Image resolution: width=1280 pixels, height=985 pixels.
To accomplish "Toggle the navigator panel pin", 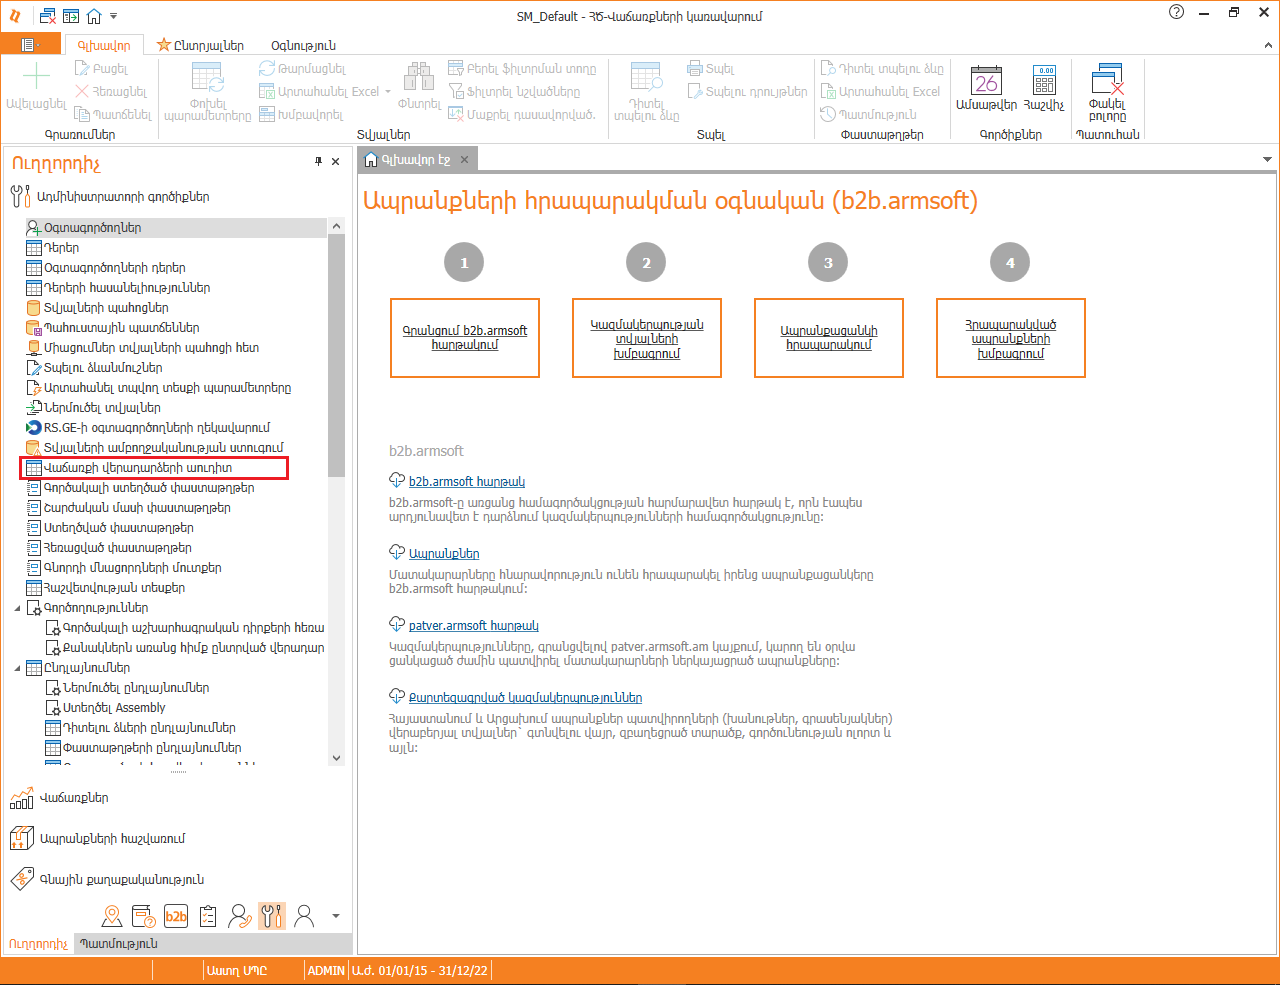I will [319, 161].
